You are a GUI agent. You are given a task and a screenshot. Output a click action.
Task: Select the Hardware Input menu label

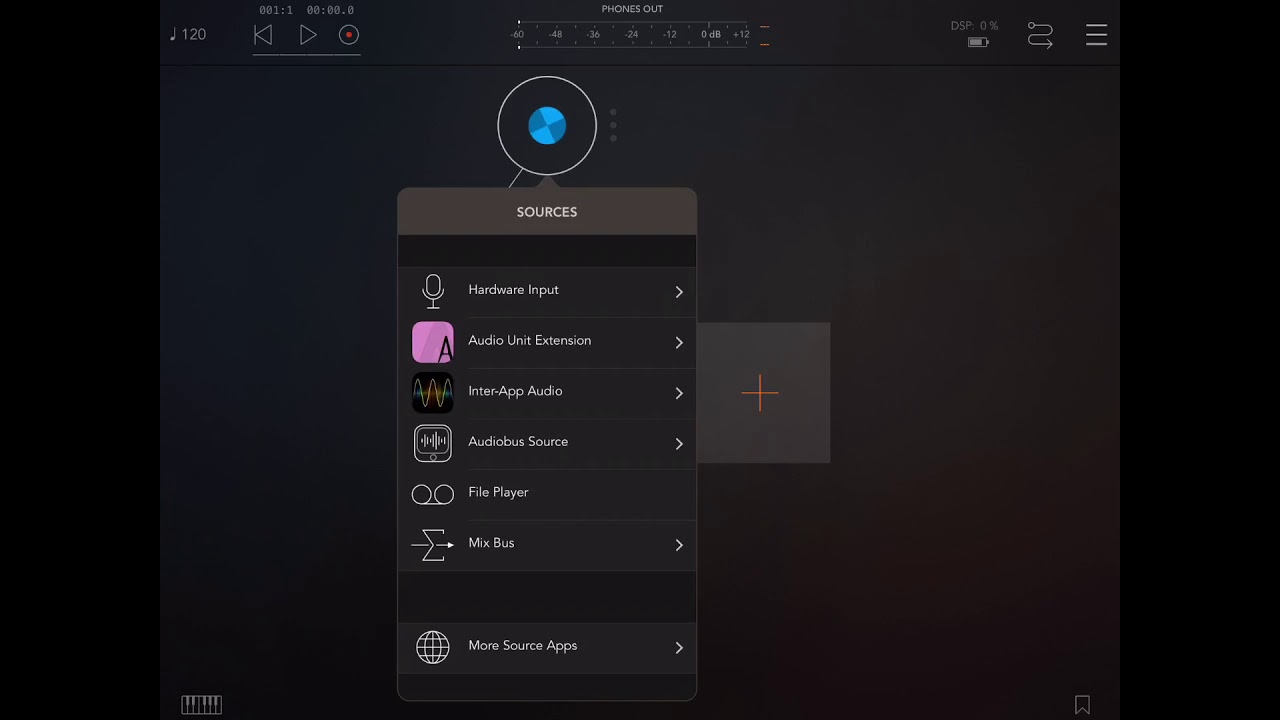[513, 290]
